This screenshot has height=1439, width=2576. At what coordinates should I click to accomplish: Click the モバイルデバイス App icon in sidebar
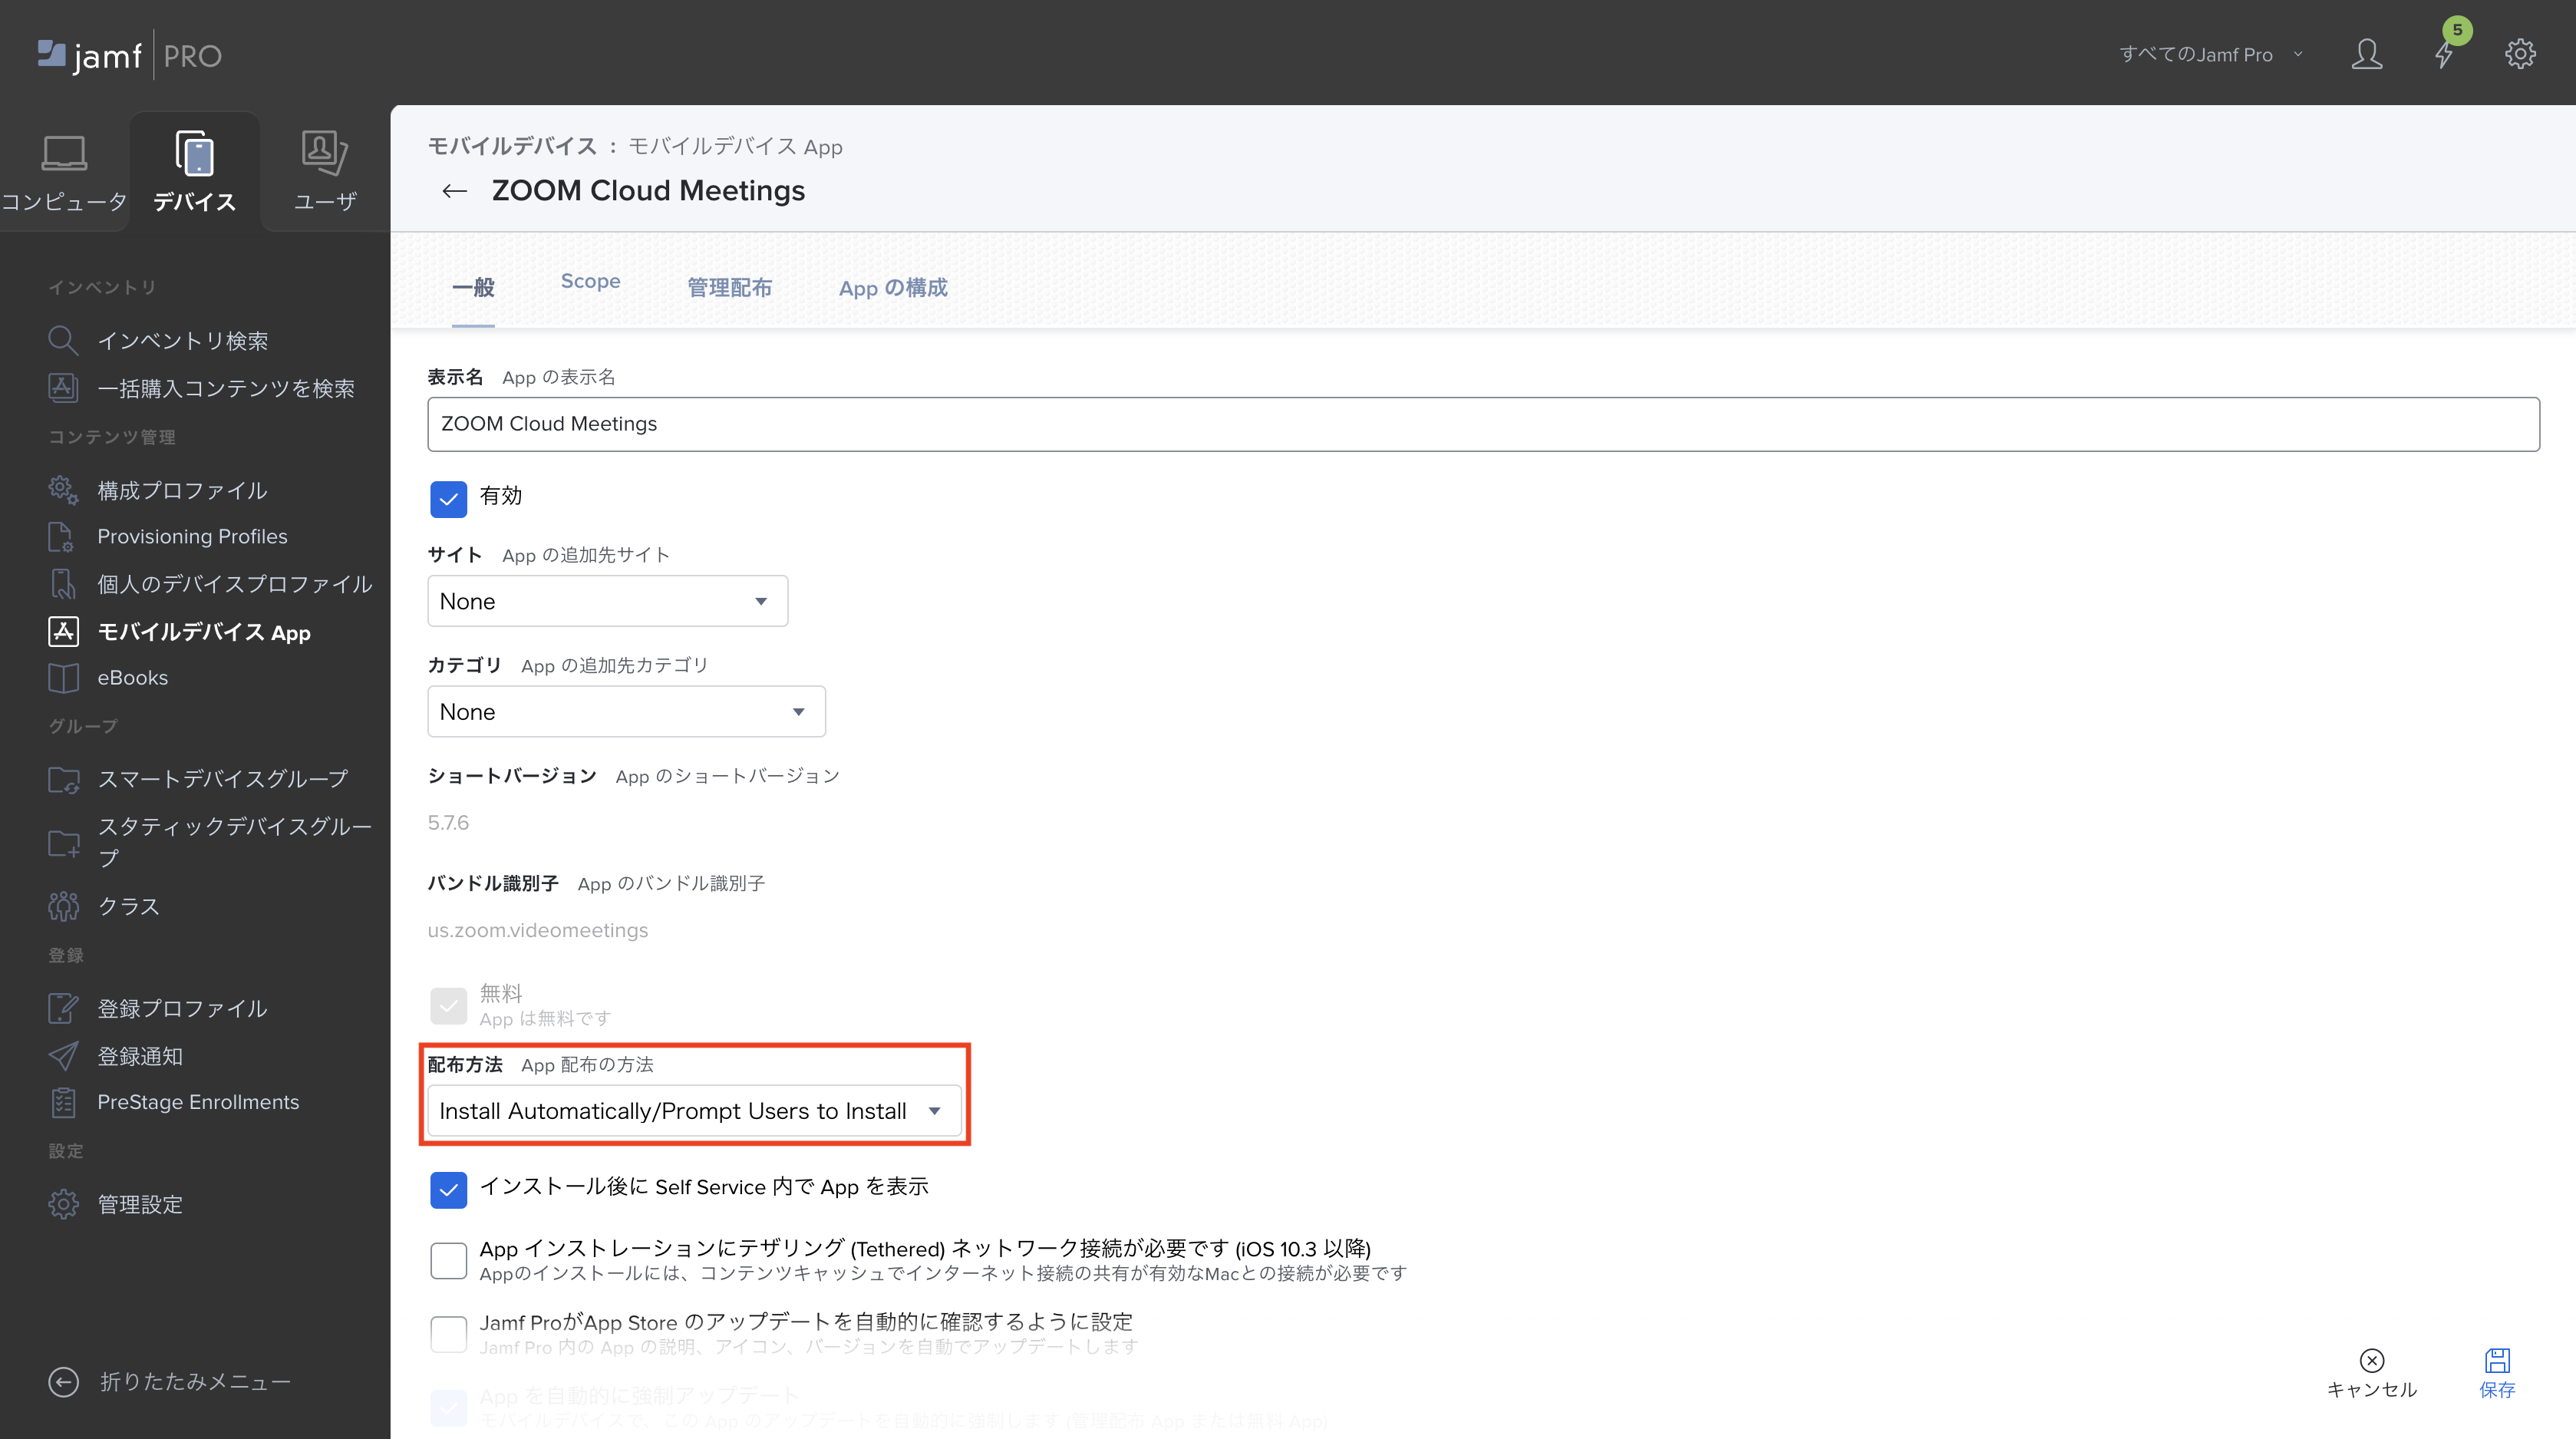click(x=64, y=630)
